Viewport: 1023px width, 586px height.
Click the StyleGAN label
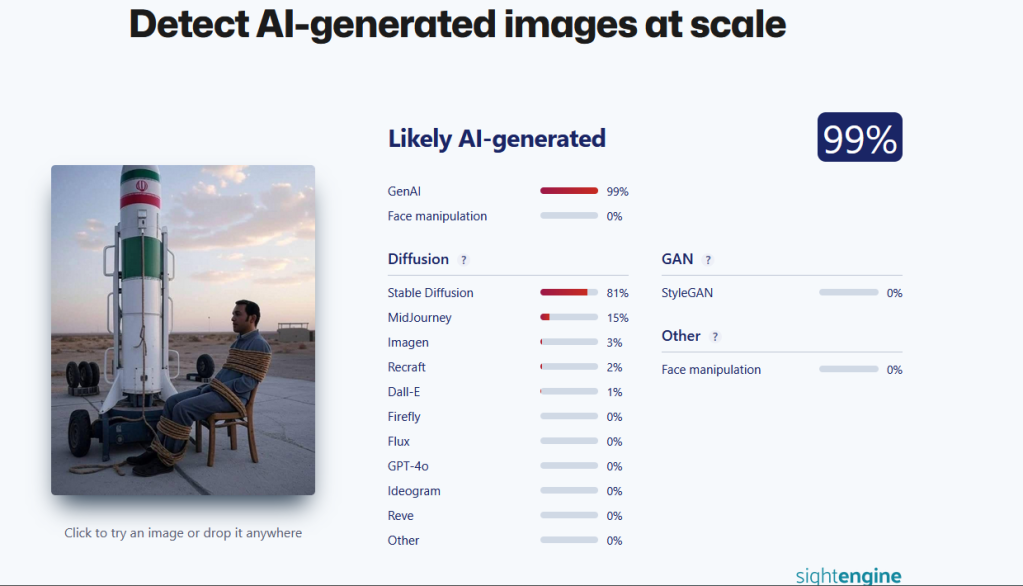(x=687, y=293)
